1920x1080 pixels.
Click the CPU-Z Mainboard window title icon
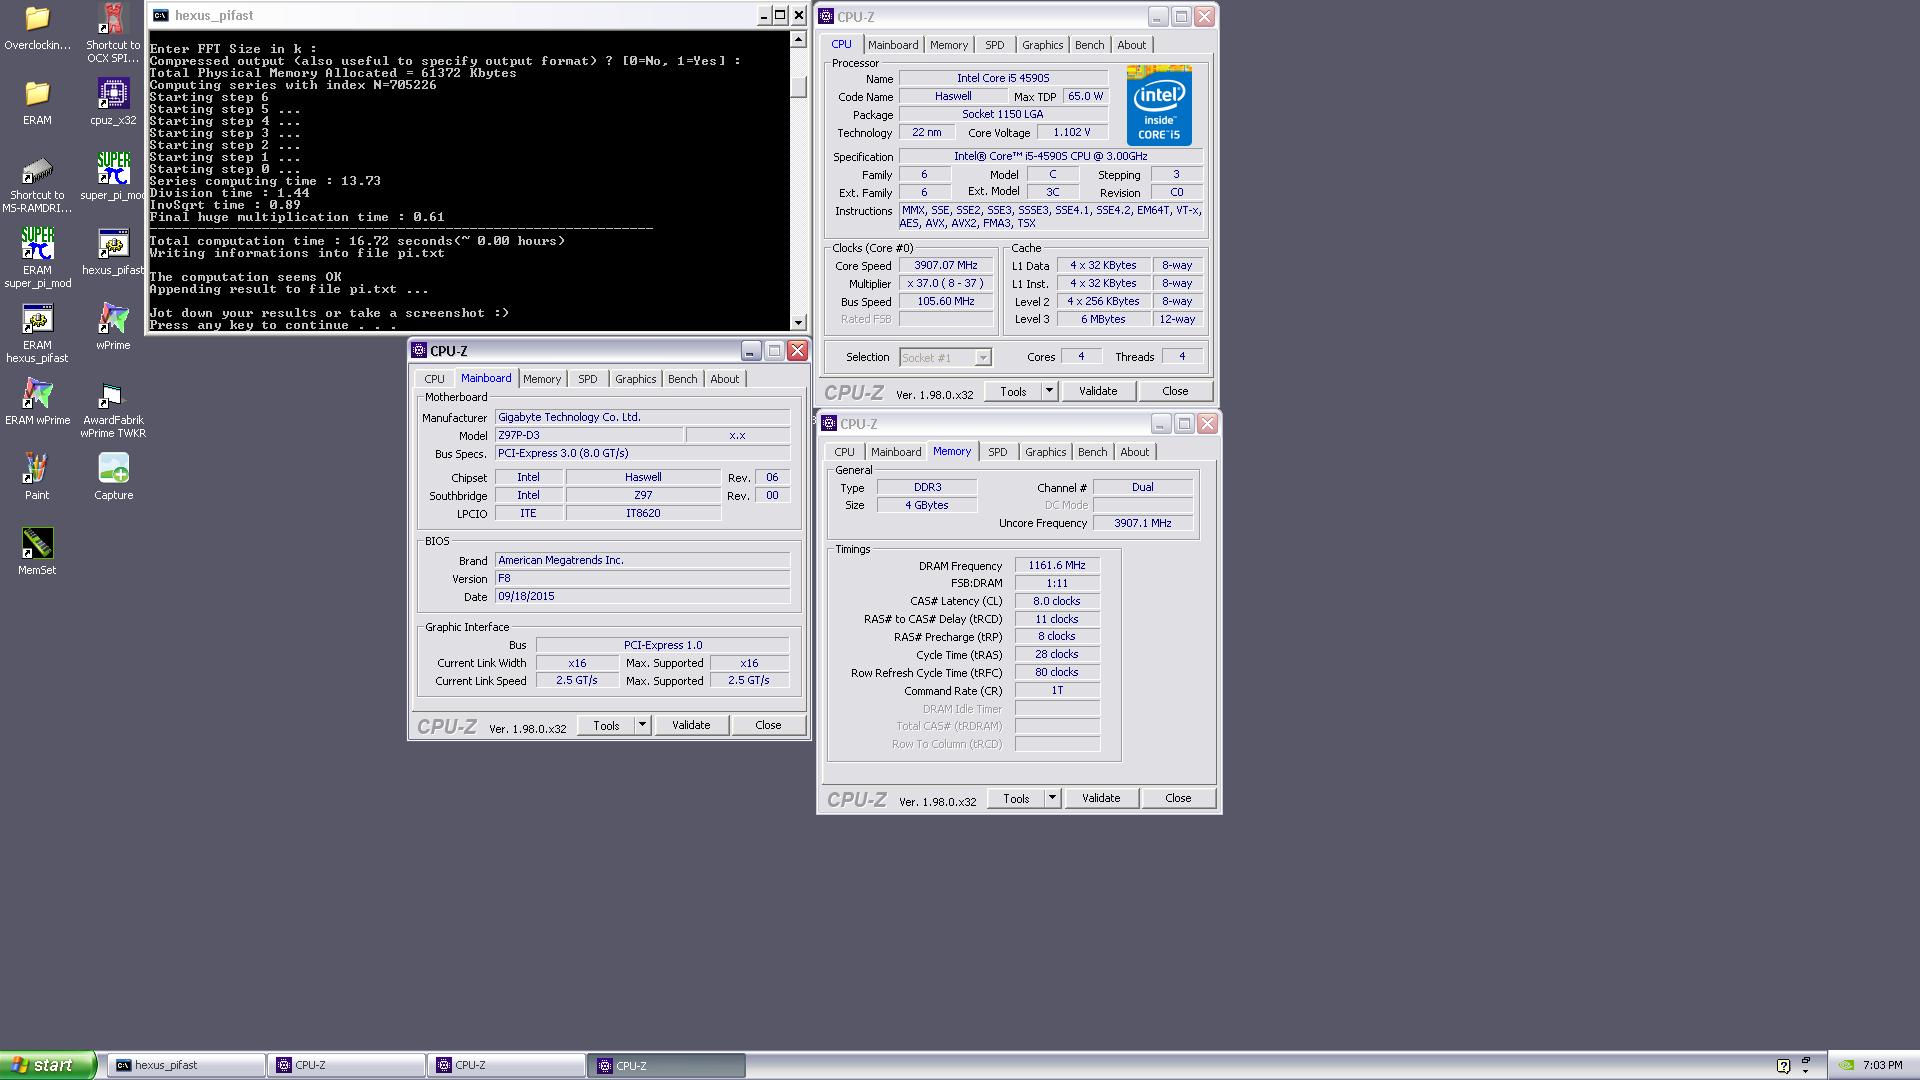pyautogui.click(x=419, y=351)
